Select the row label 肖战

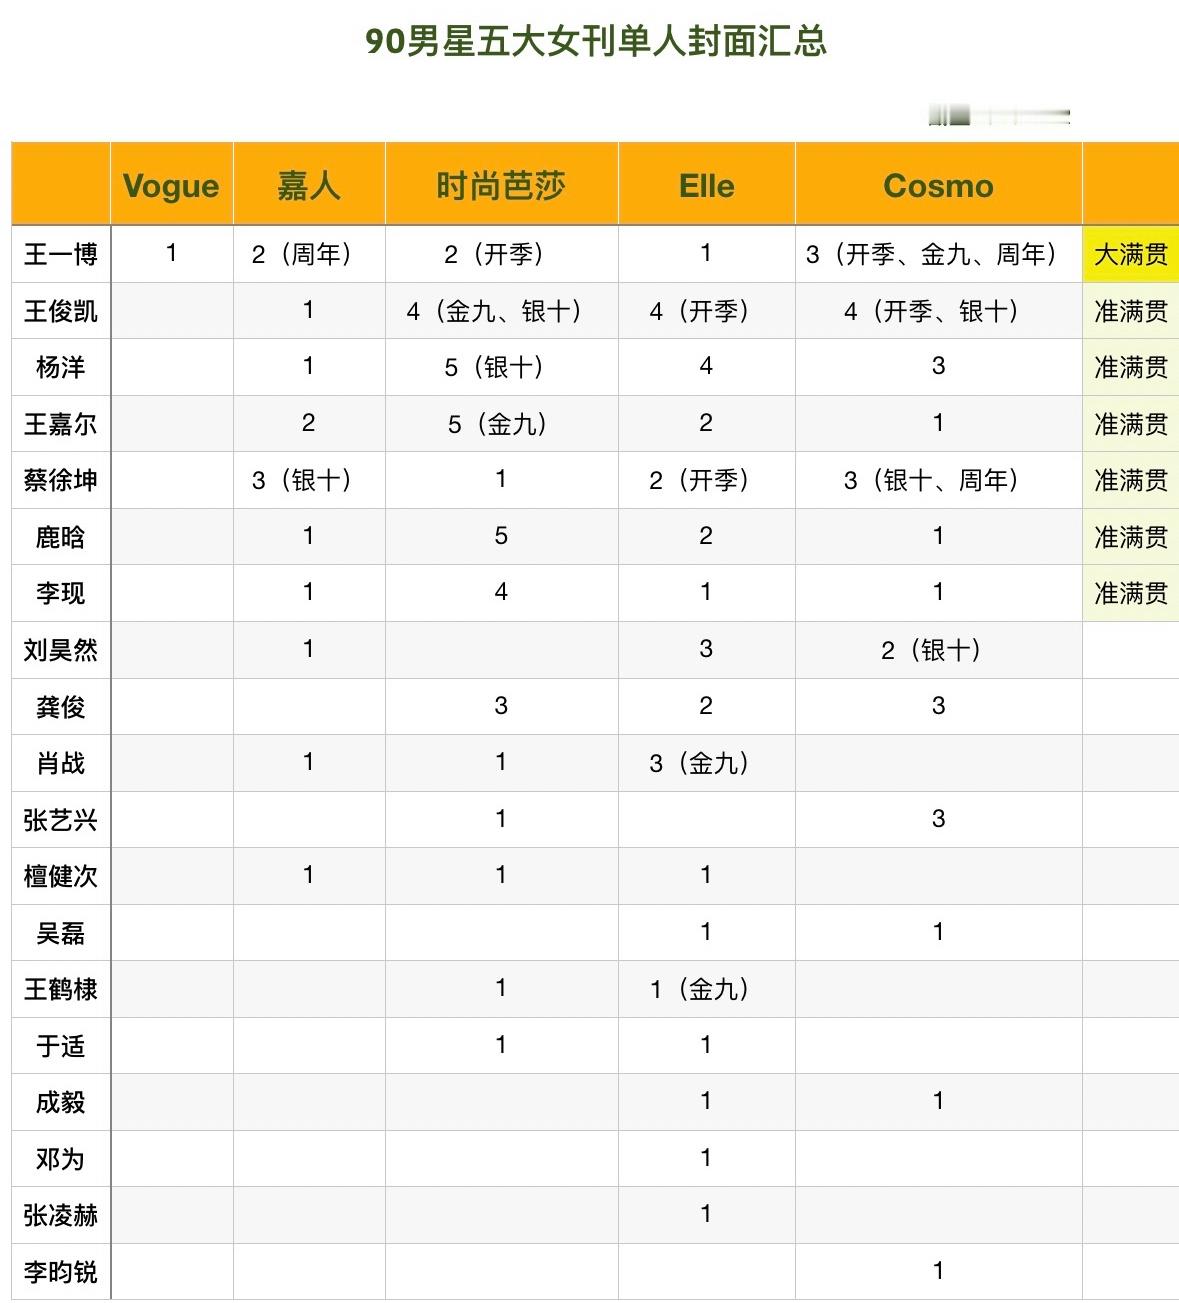pos(58,762)
